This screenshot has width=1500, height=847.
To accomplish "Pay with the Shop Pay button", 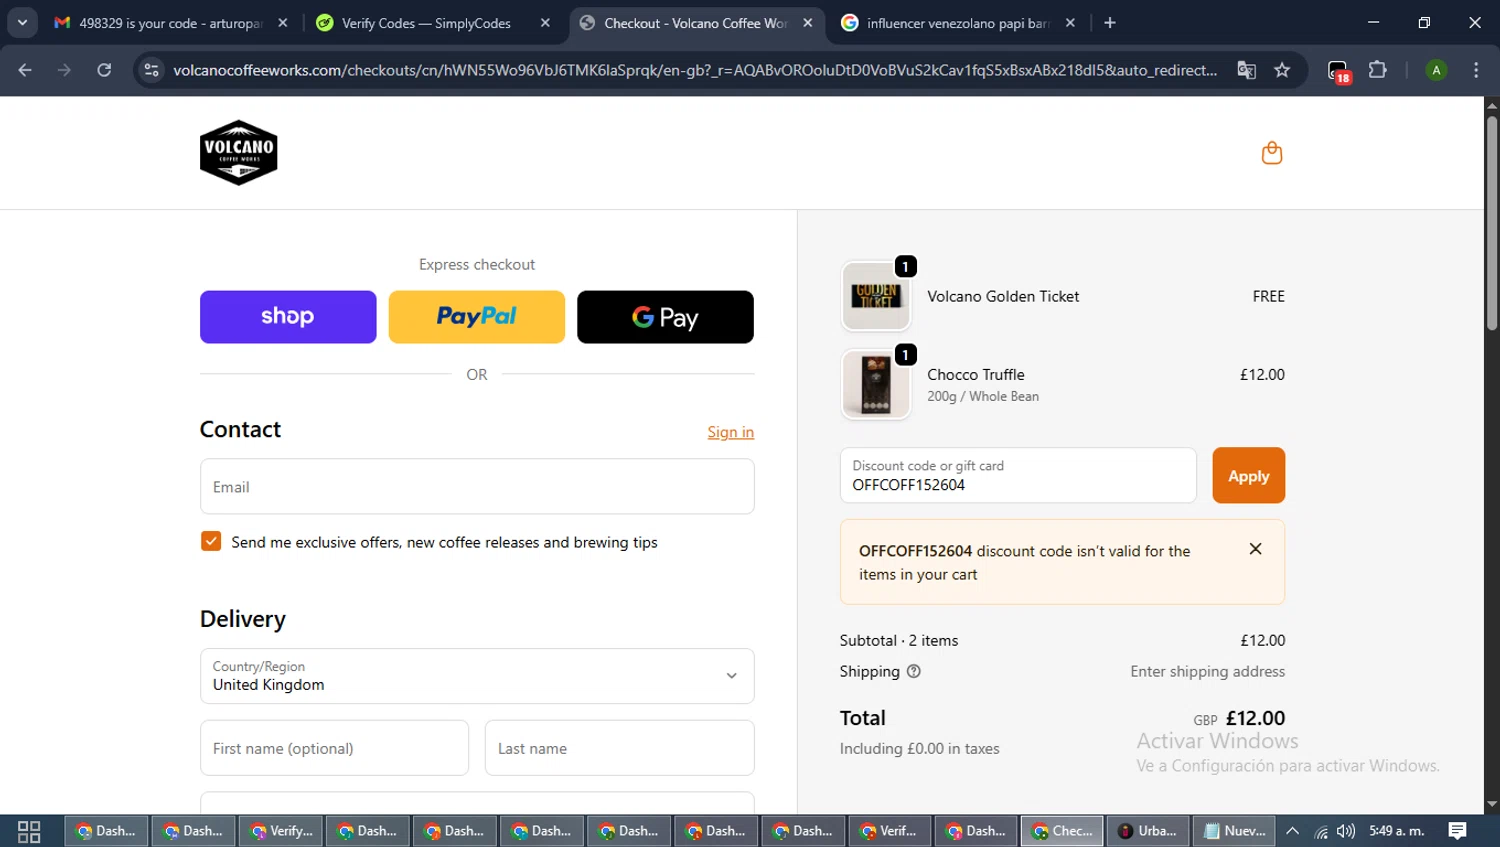I will tap(288, 317).
